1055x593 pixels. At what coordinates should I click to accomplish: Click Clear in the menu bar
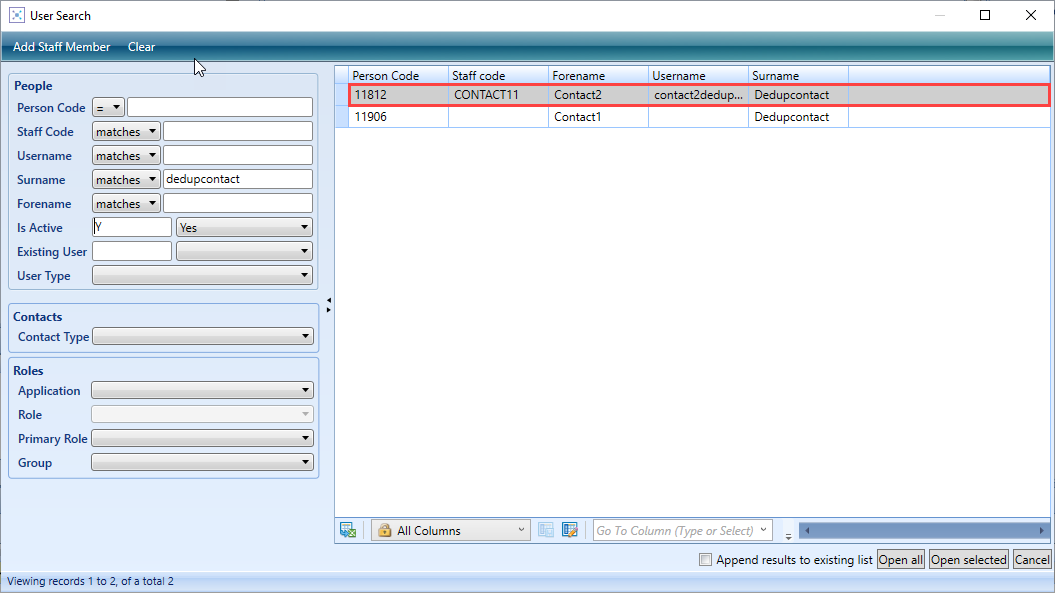tap(142, 47)
